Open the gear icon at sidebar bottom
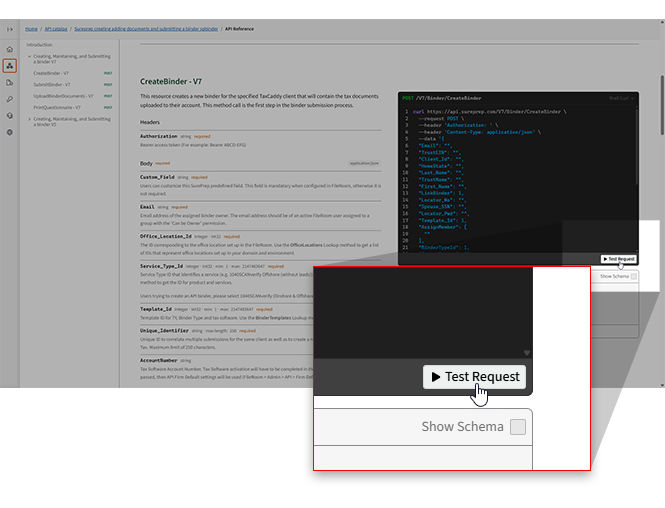Screen dimensions: 665x508 (10, 132)
